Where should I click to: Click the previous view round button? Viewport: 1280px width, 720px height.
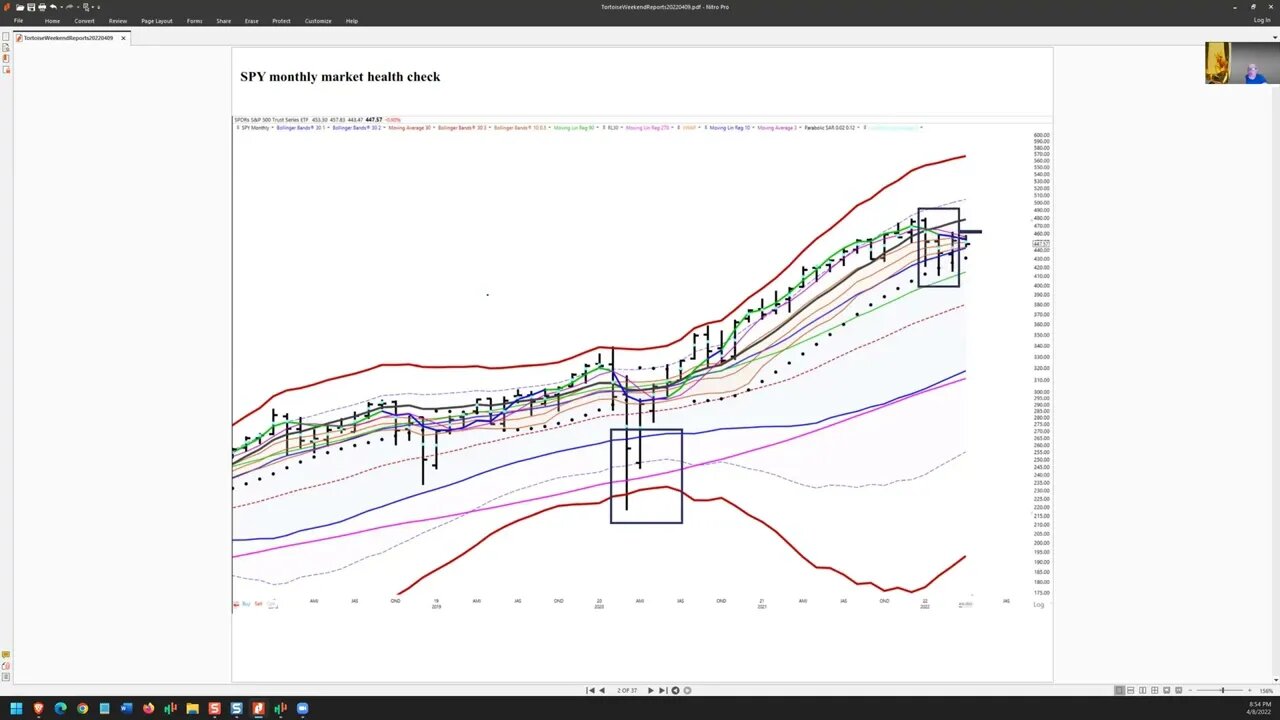675,690
